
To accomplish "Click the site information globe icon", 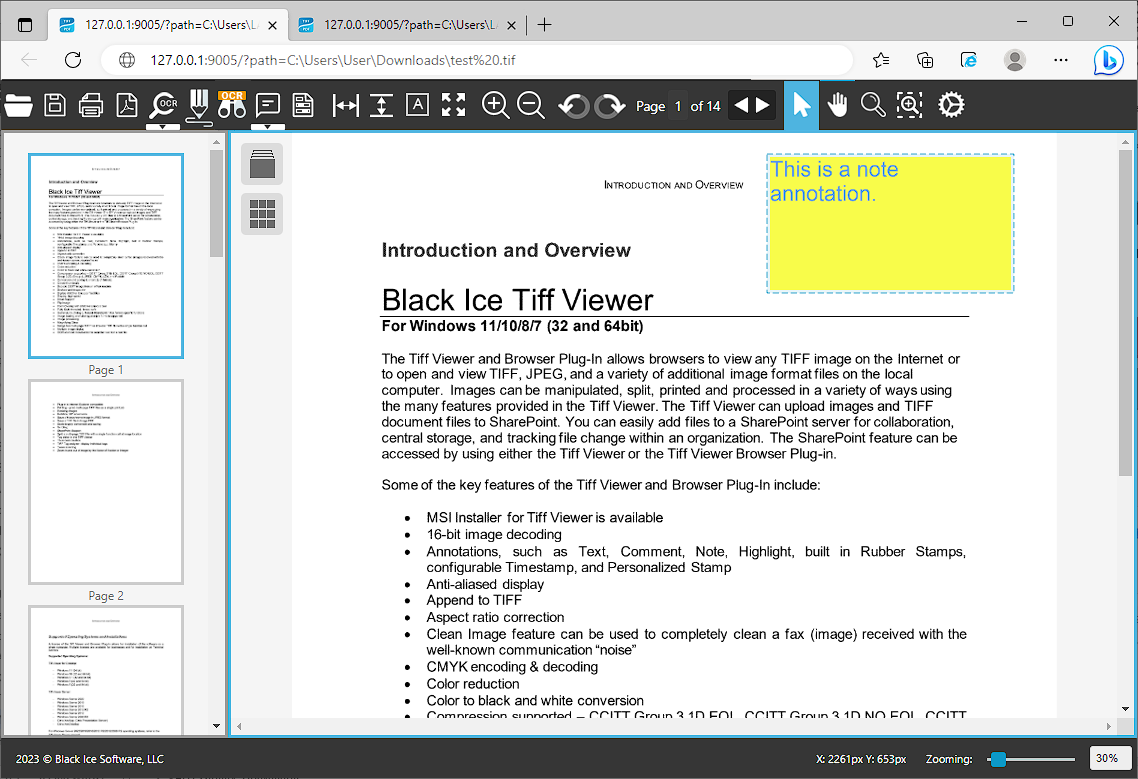I will tap(127, 60).
